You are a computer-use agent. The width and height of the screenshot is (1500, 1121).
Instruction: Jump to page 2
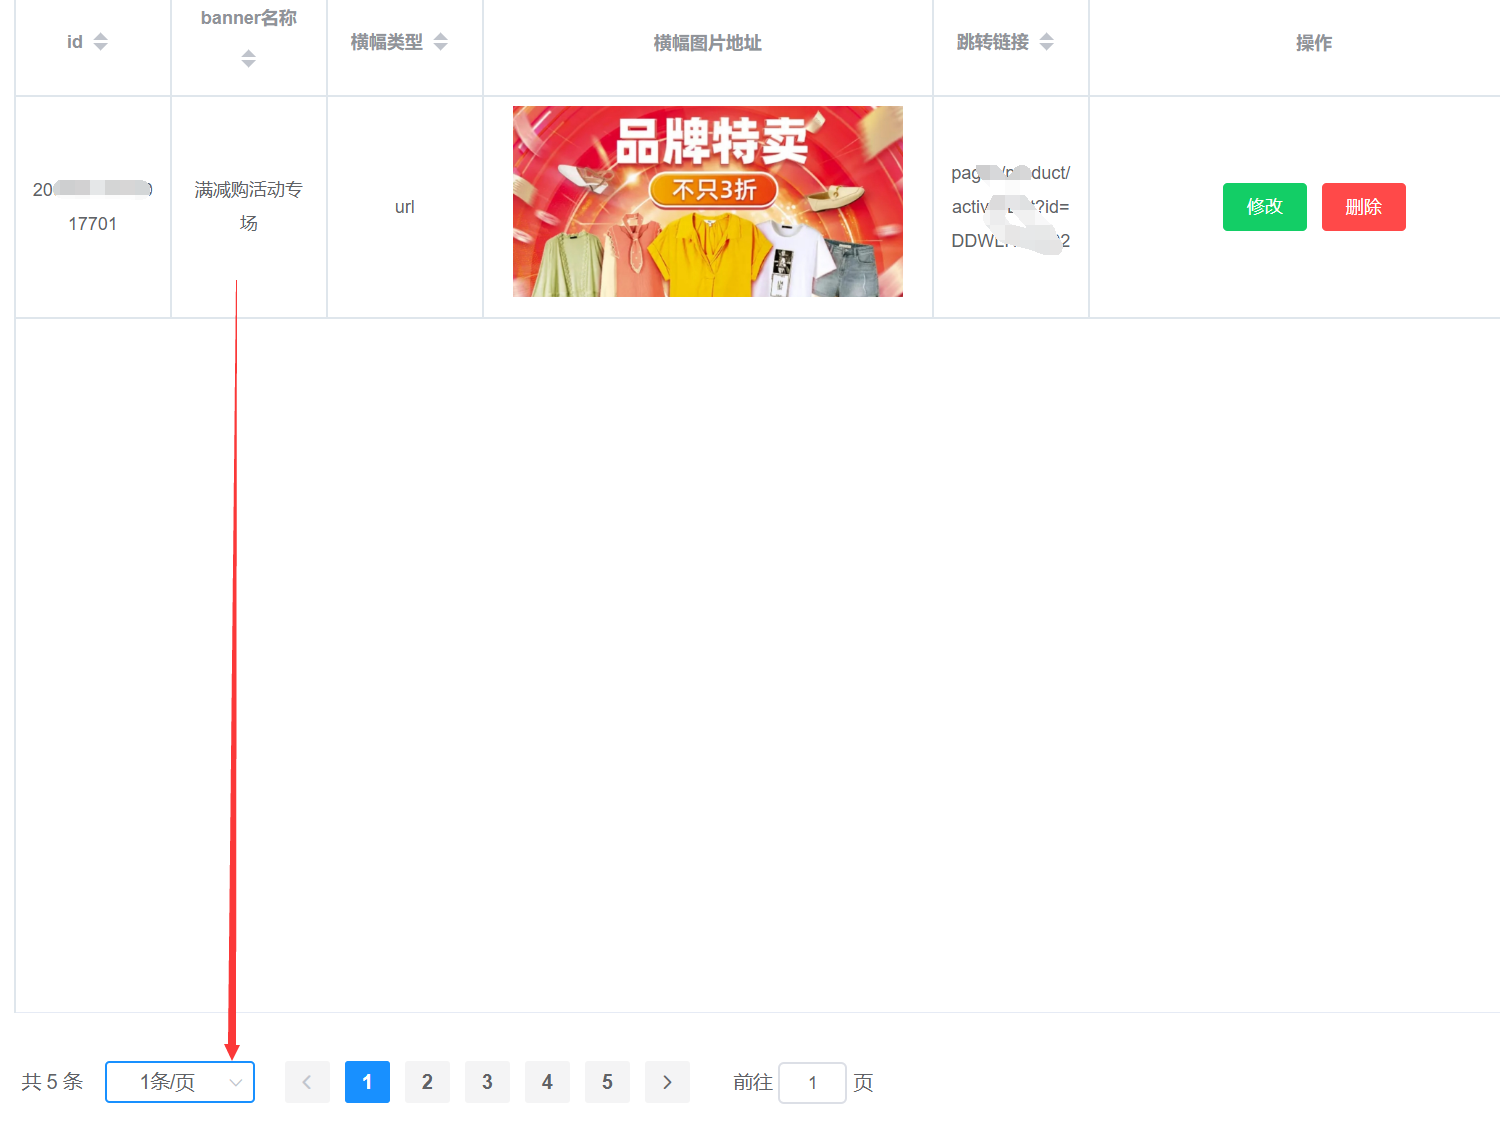click(427, 1082)
